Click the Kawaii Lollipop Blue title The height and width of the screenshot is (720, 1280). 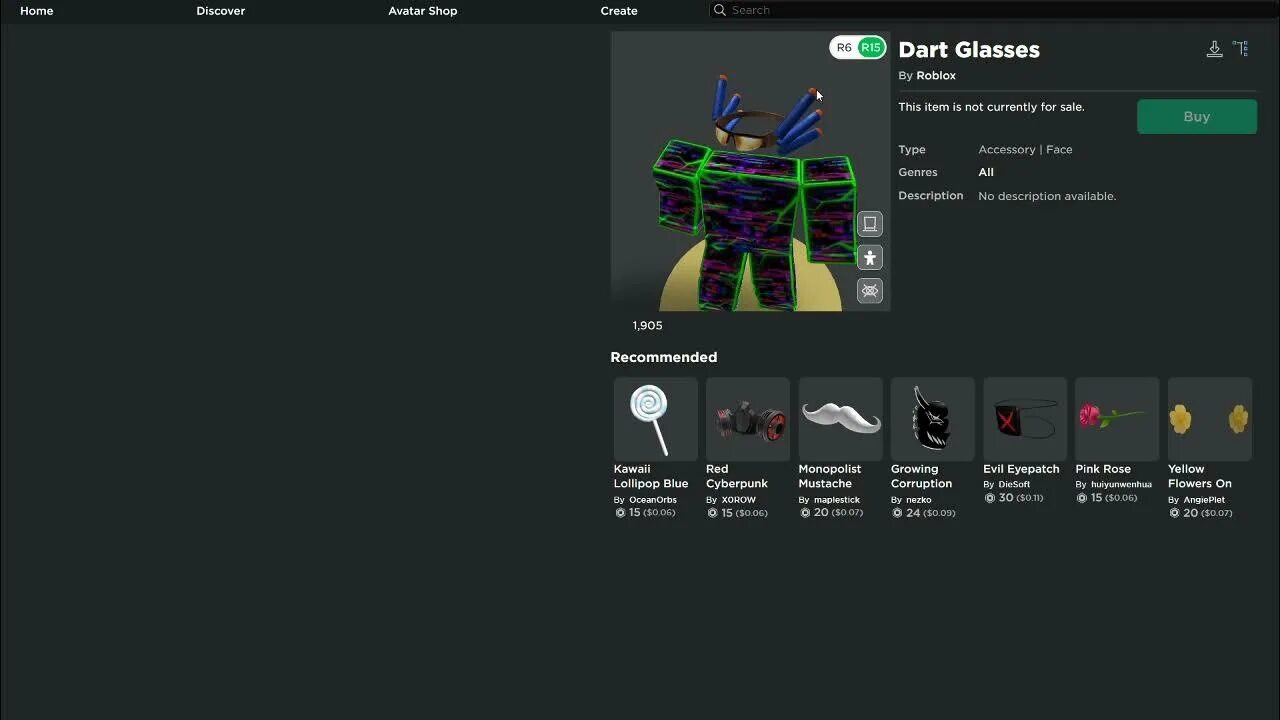point(651,476)
